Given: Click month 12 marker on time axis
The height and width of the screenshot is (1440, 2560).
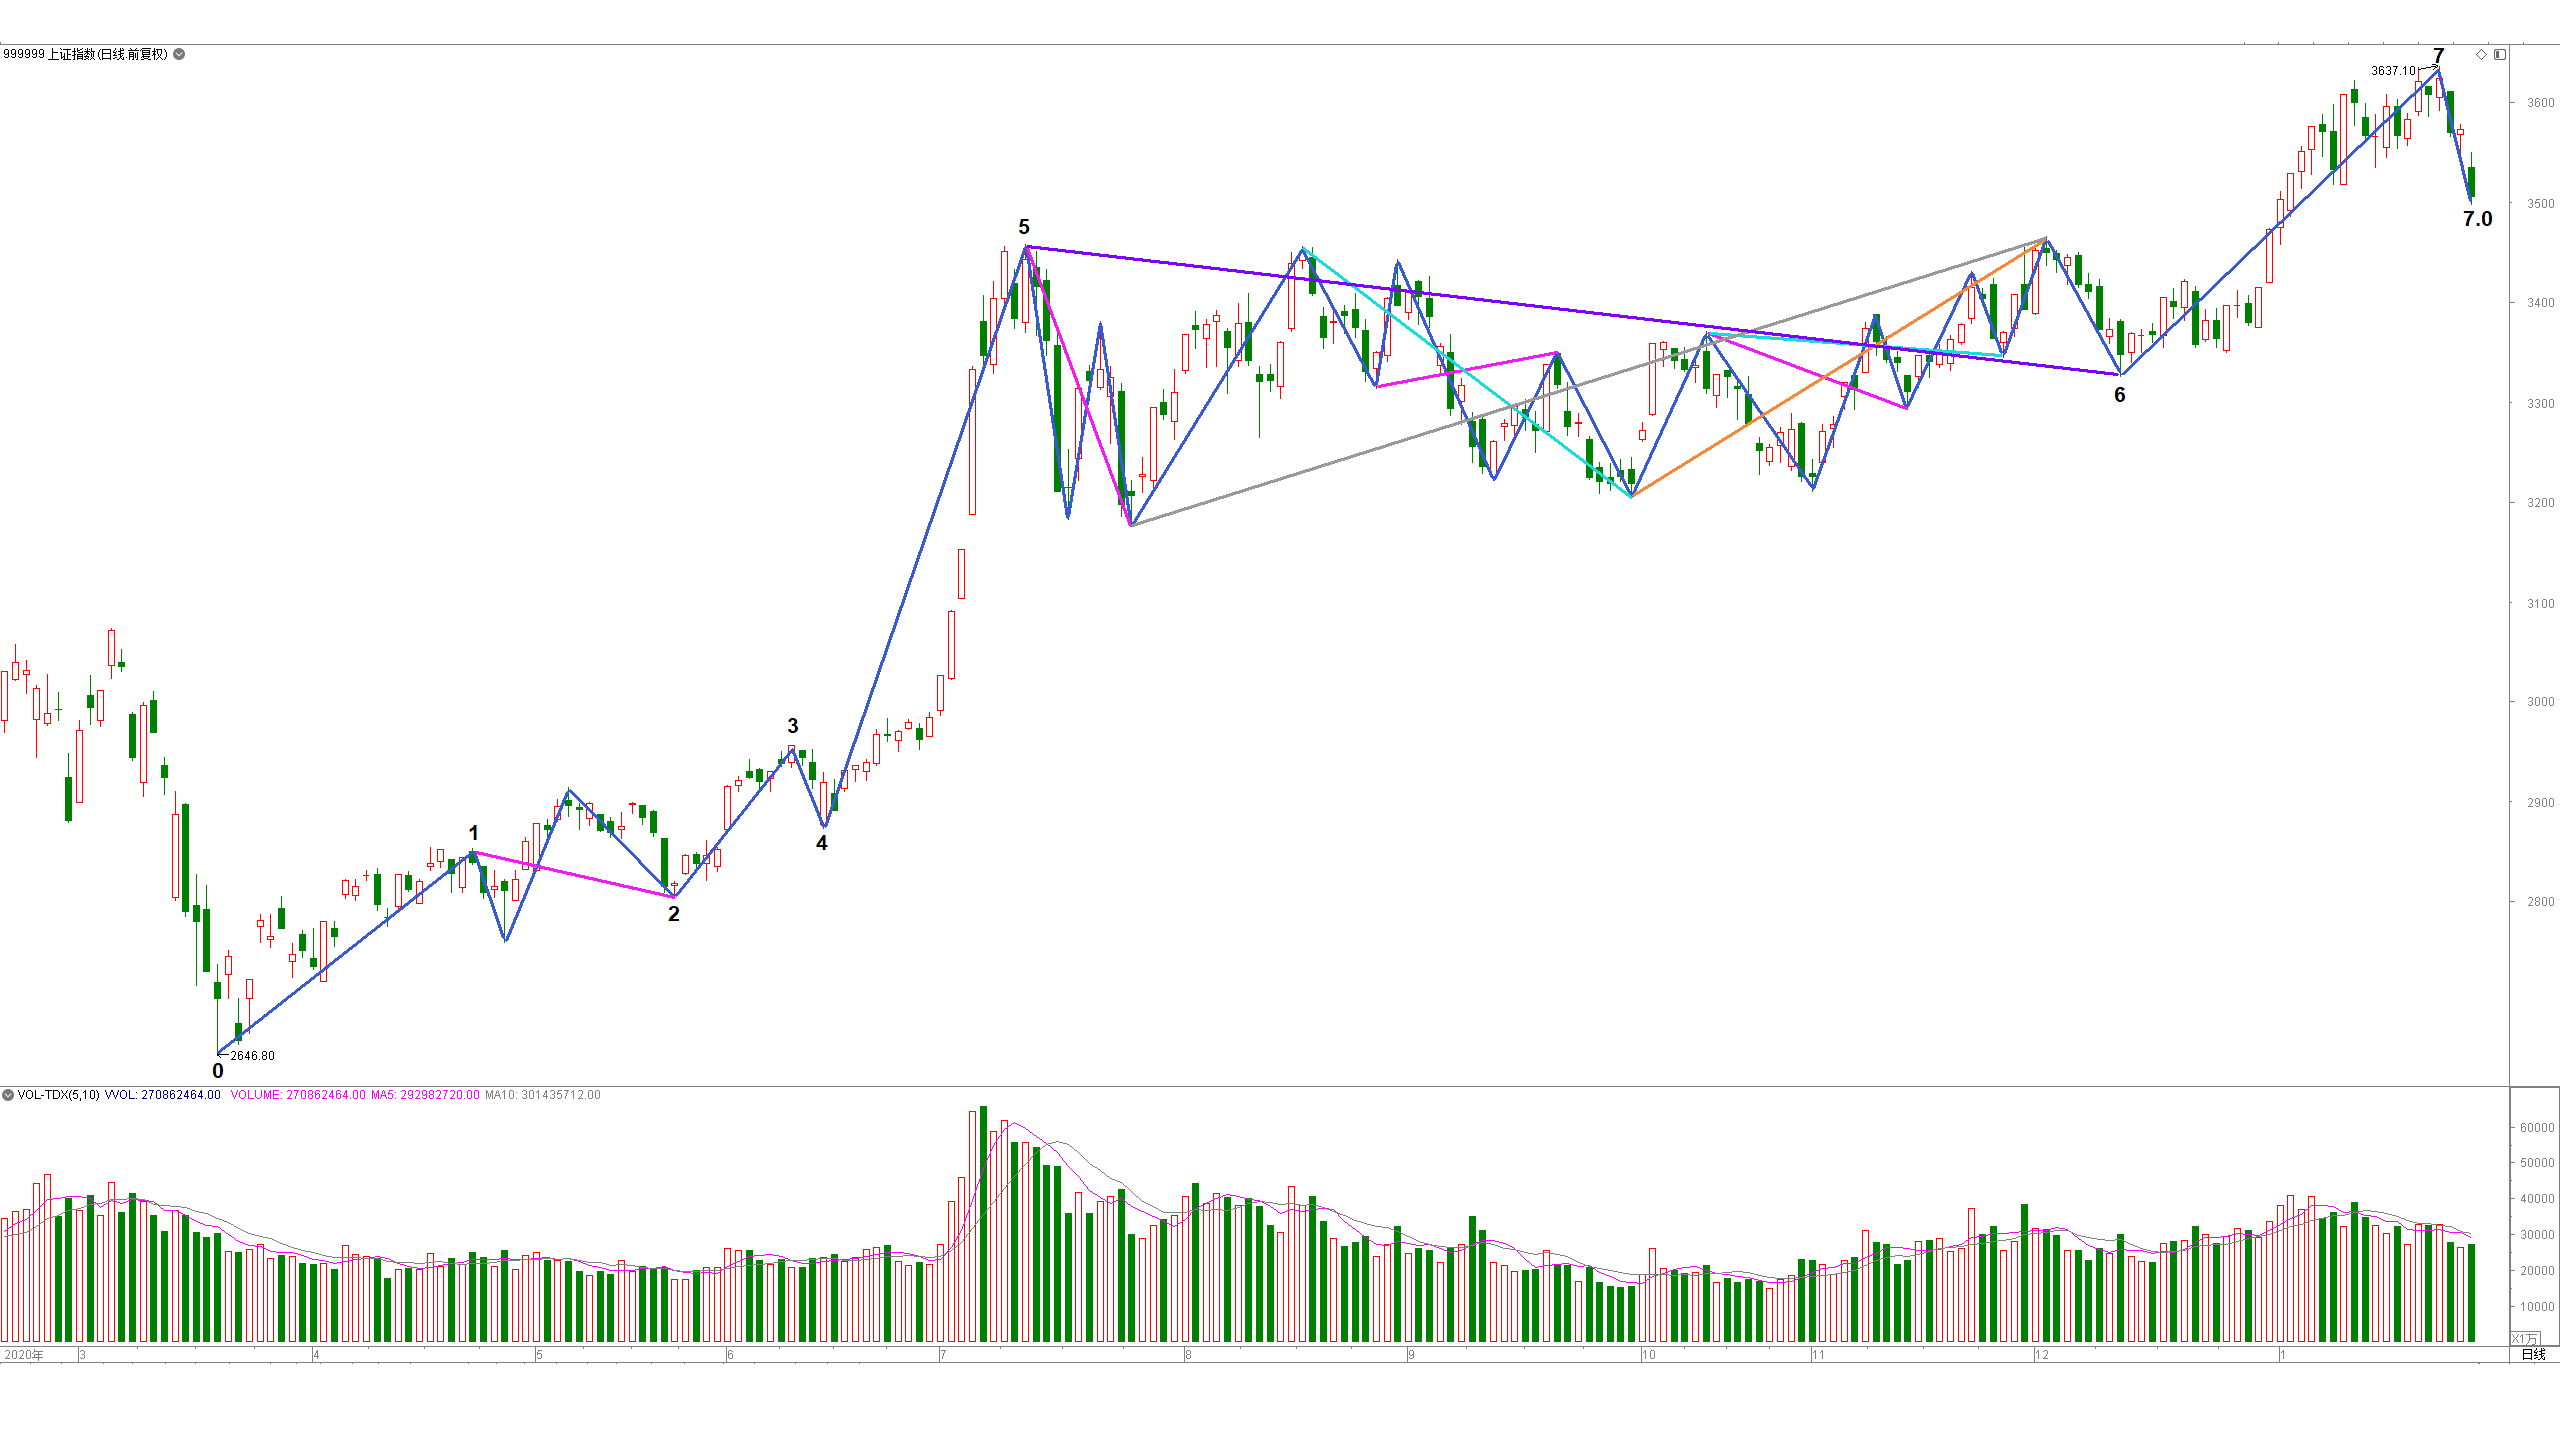Looking at the screenshot, I should [2042, 1355].
